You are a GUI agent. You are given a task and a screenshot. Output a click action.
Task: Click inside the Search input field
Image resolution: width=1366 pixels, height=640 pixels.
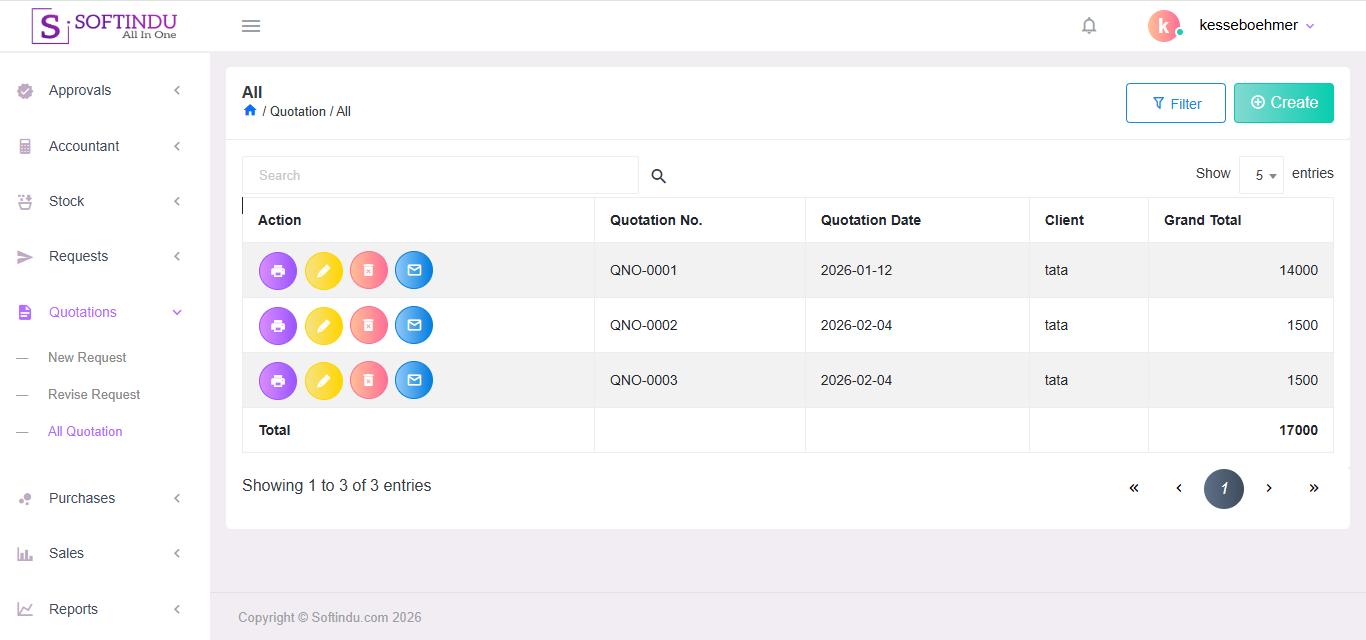(x=440, y=174)
